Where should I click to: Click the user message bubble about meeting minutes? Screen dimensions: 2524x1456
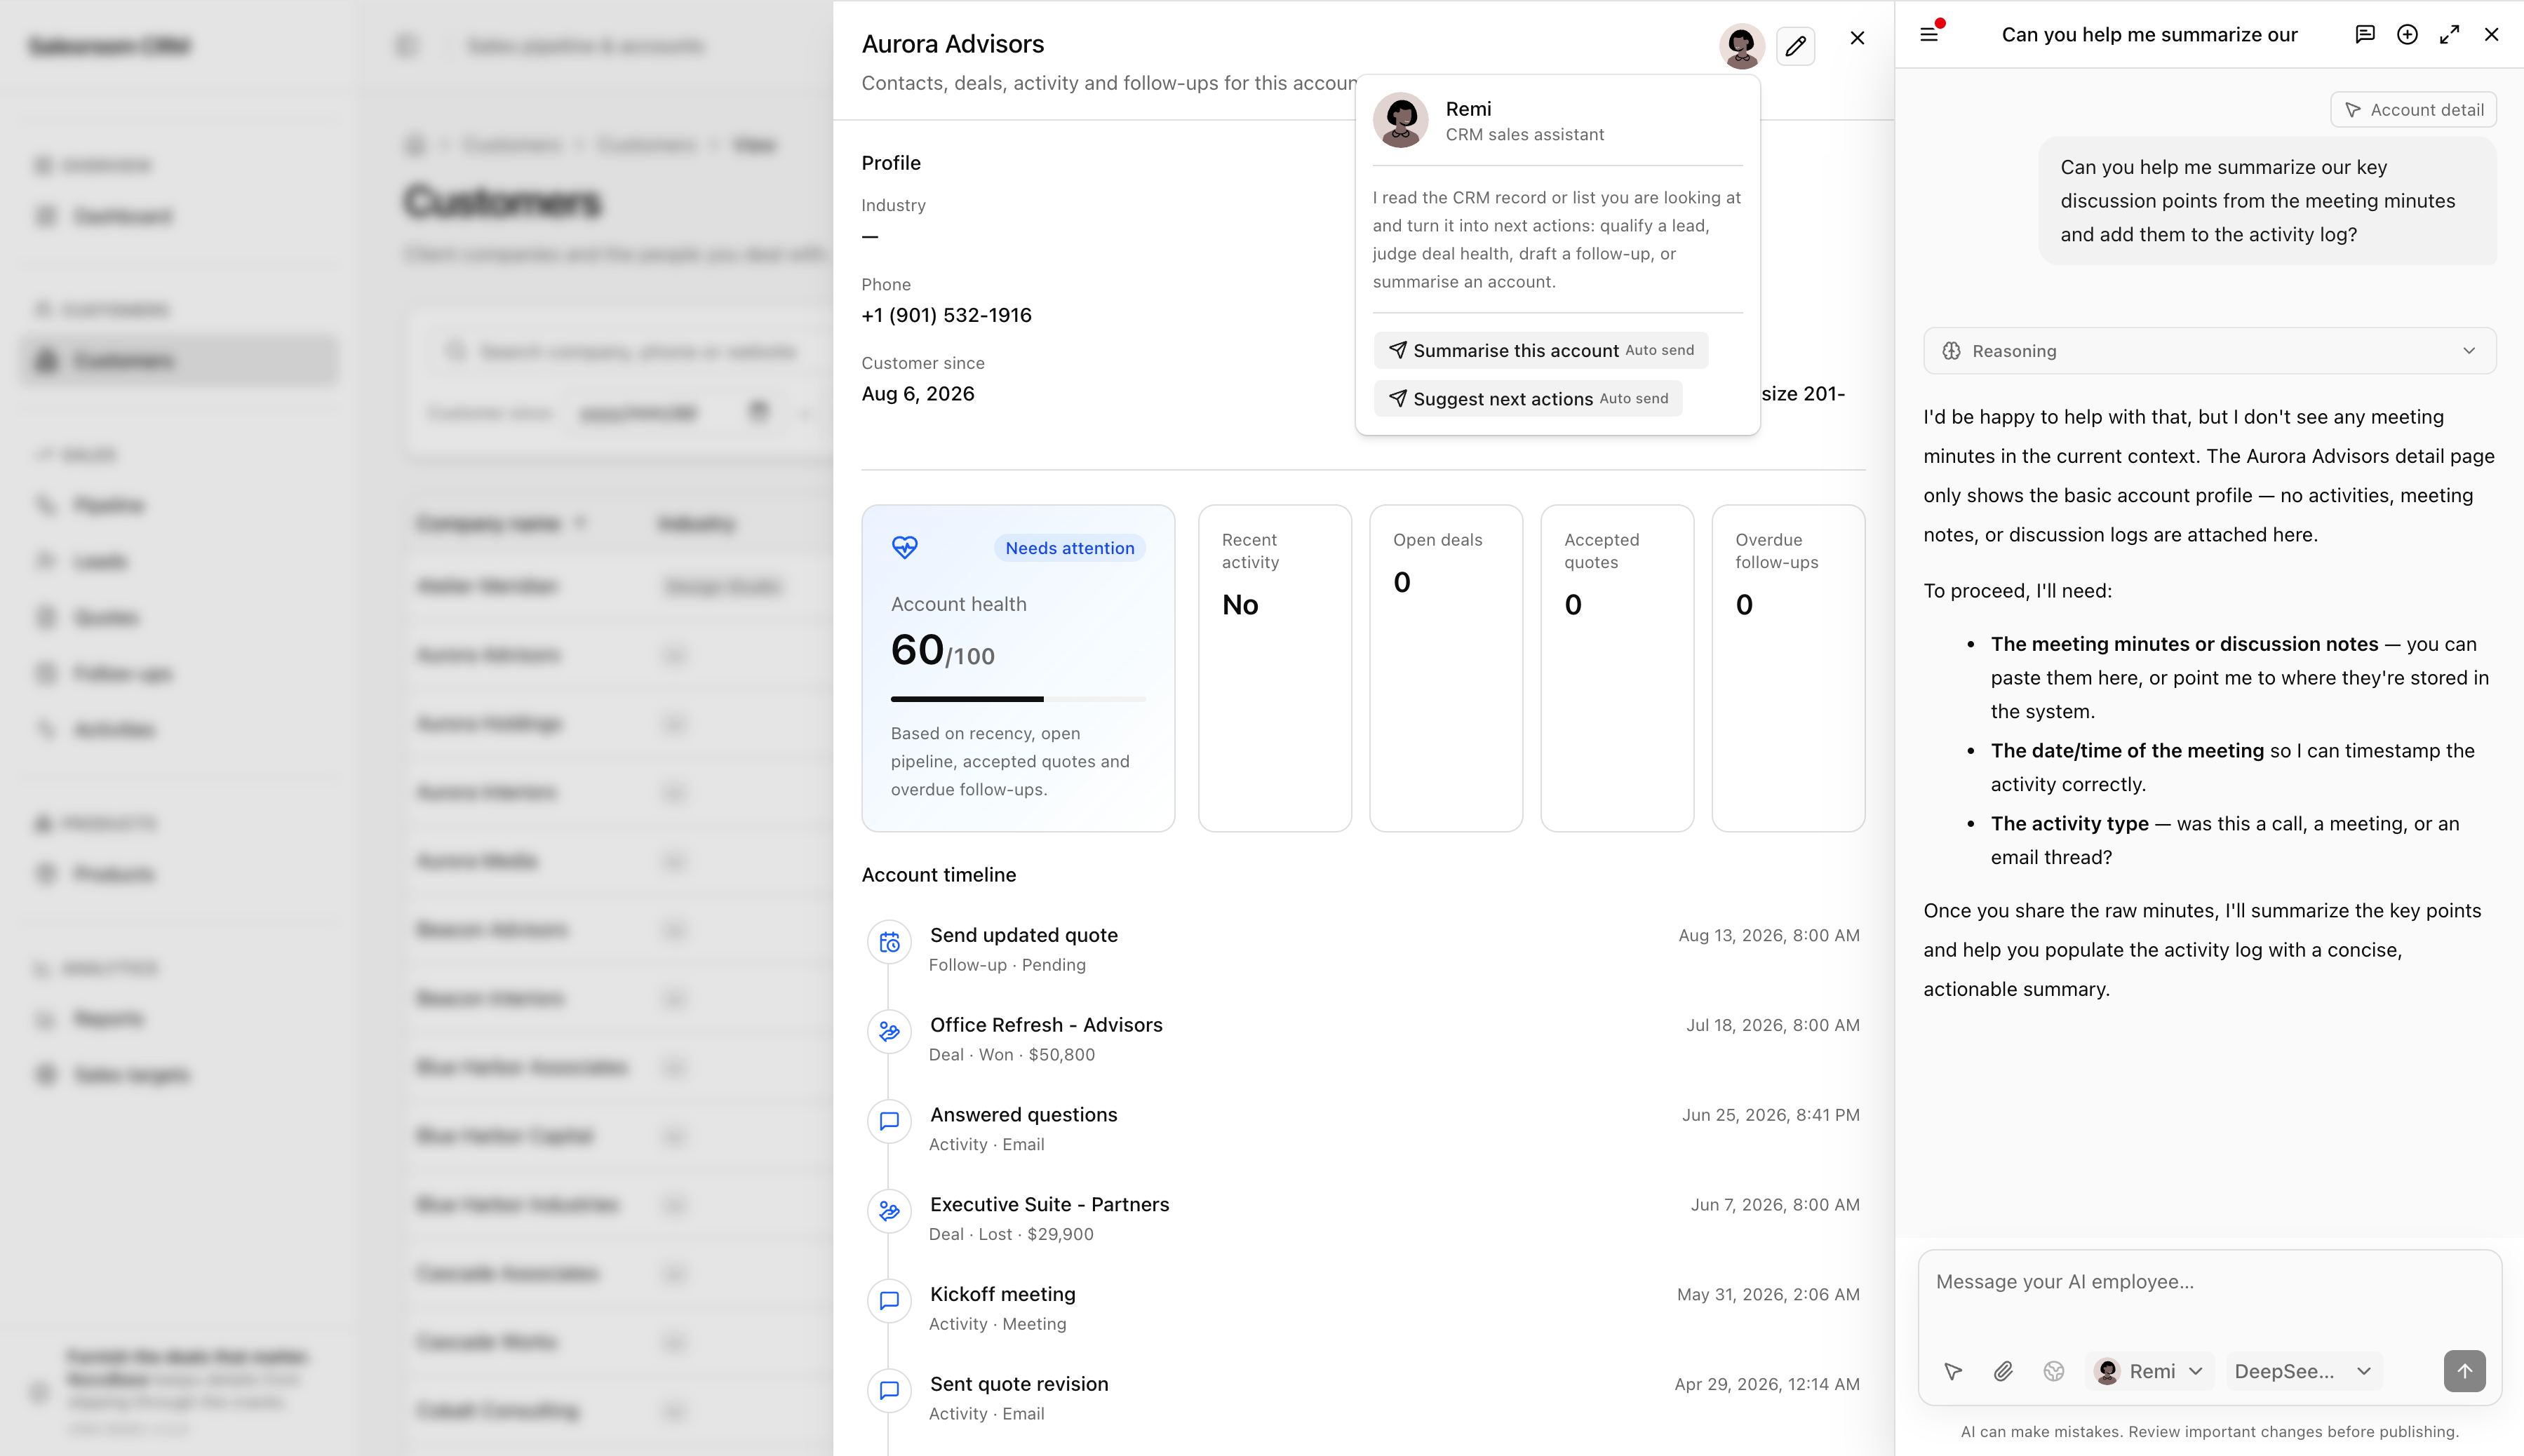pos(2267,201)
